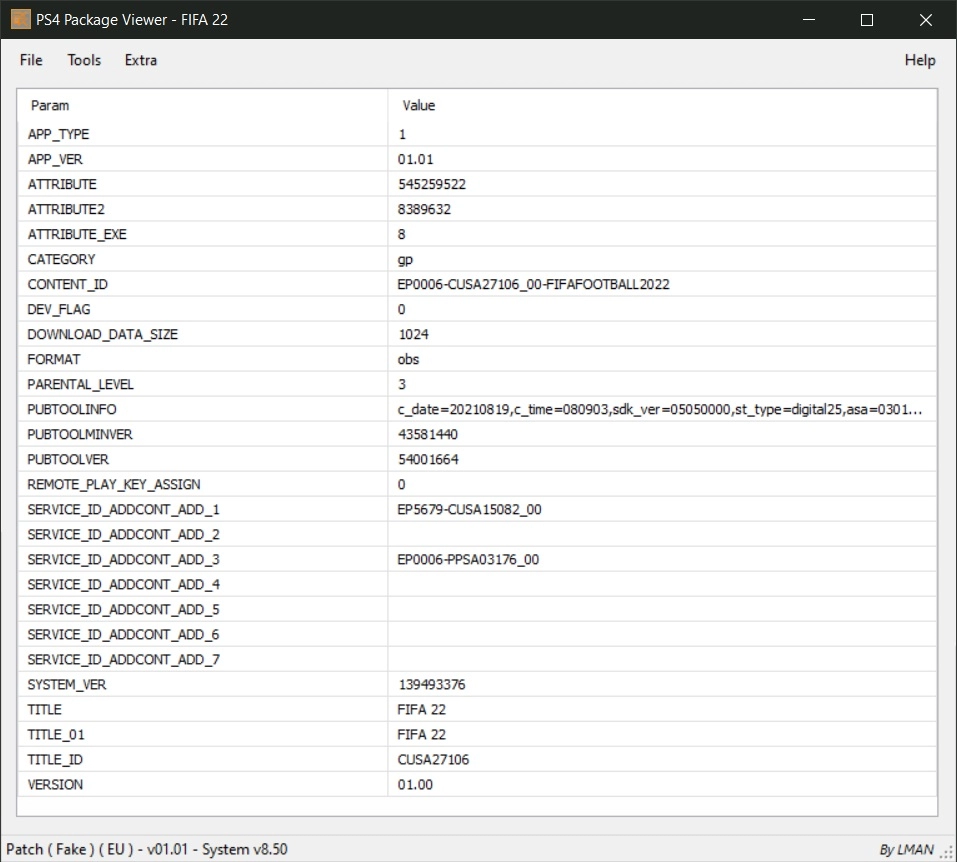The height and width of the screenshot is (862, 957).
Task: Select the EP0006-PPSA03176_00 value cell
Action: point(468,559)
